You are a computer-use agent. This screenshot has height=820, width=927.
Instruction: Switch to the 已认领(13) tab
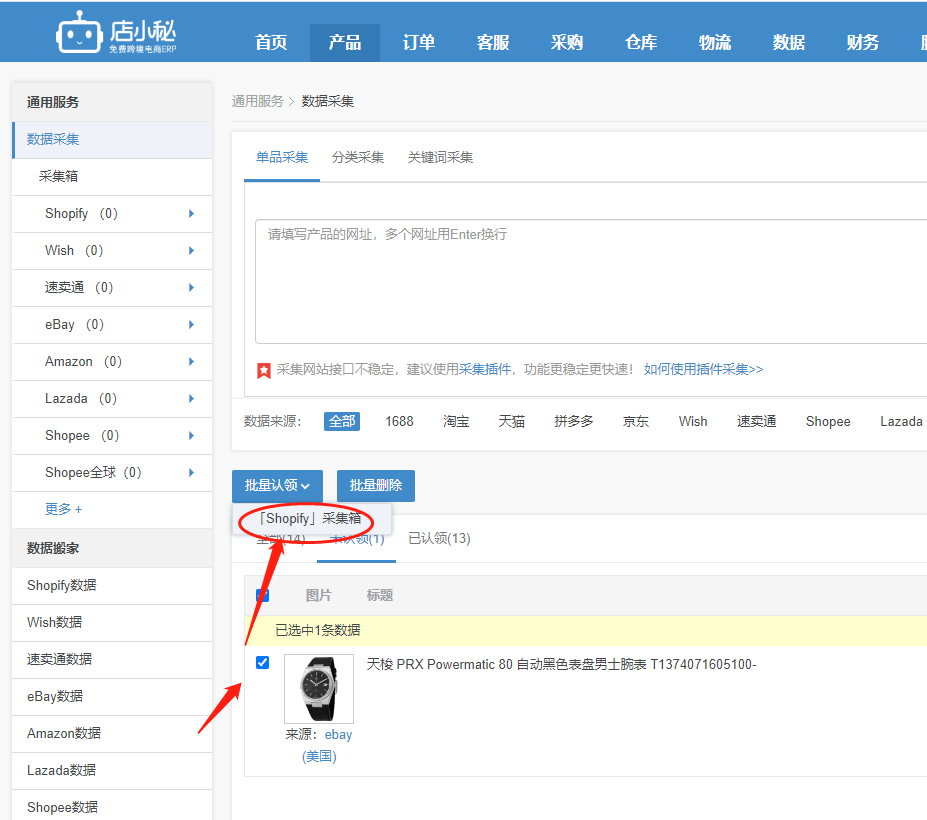439,539
